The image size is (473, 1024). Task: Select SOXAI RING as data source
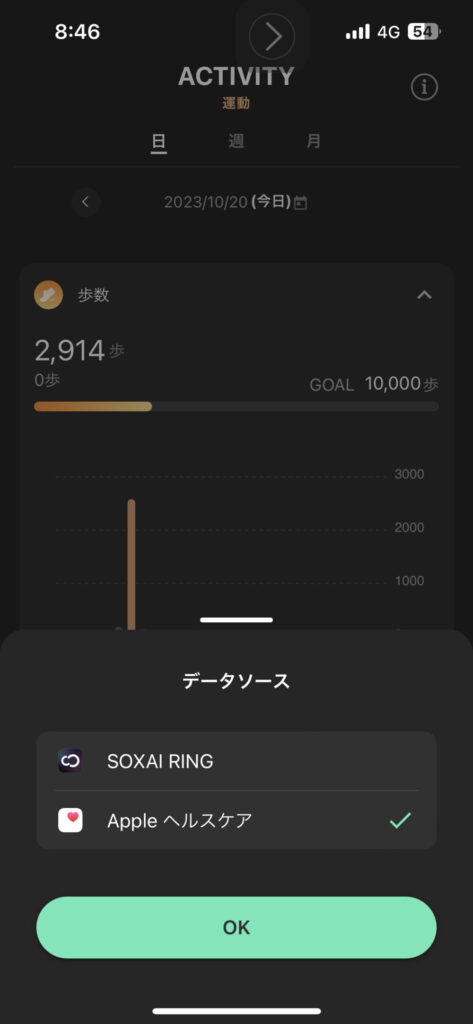pos(236,761)
